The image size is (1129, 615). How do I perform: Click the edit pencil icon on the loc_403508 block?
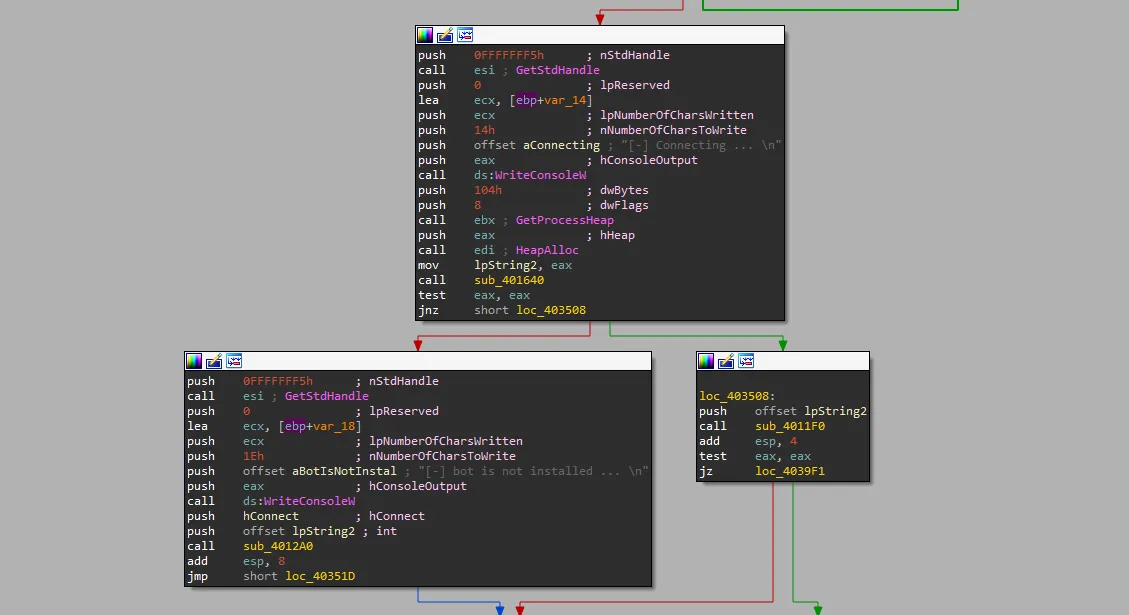tap(726, 361)
